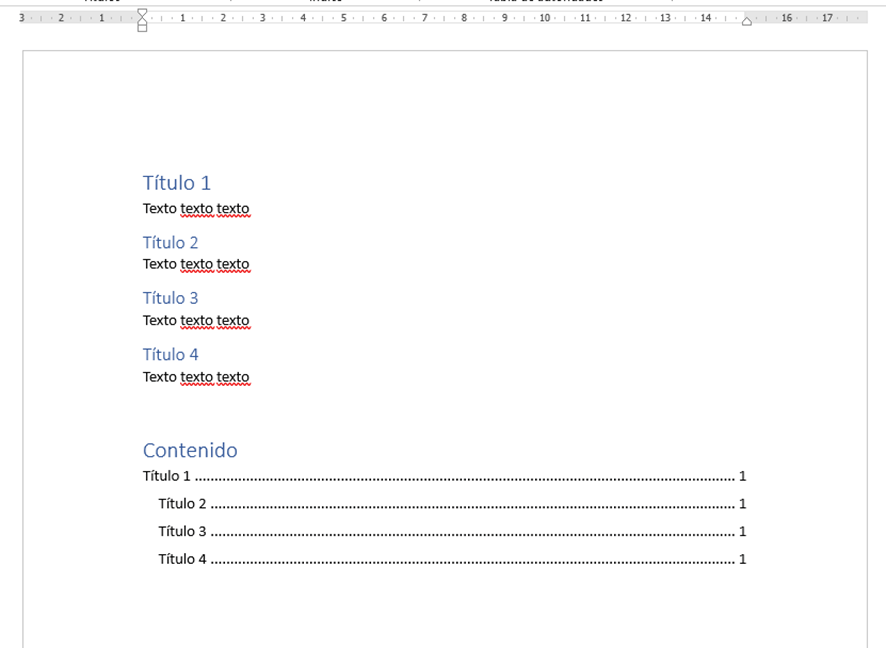Place cursor in the Título 3 heading

[x=170, y=298]
